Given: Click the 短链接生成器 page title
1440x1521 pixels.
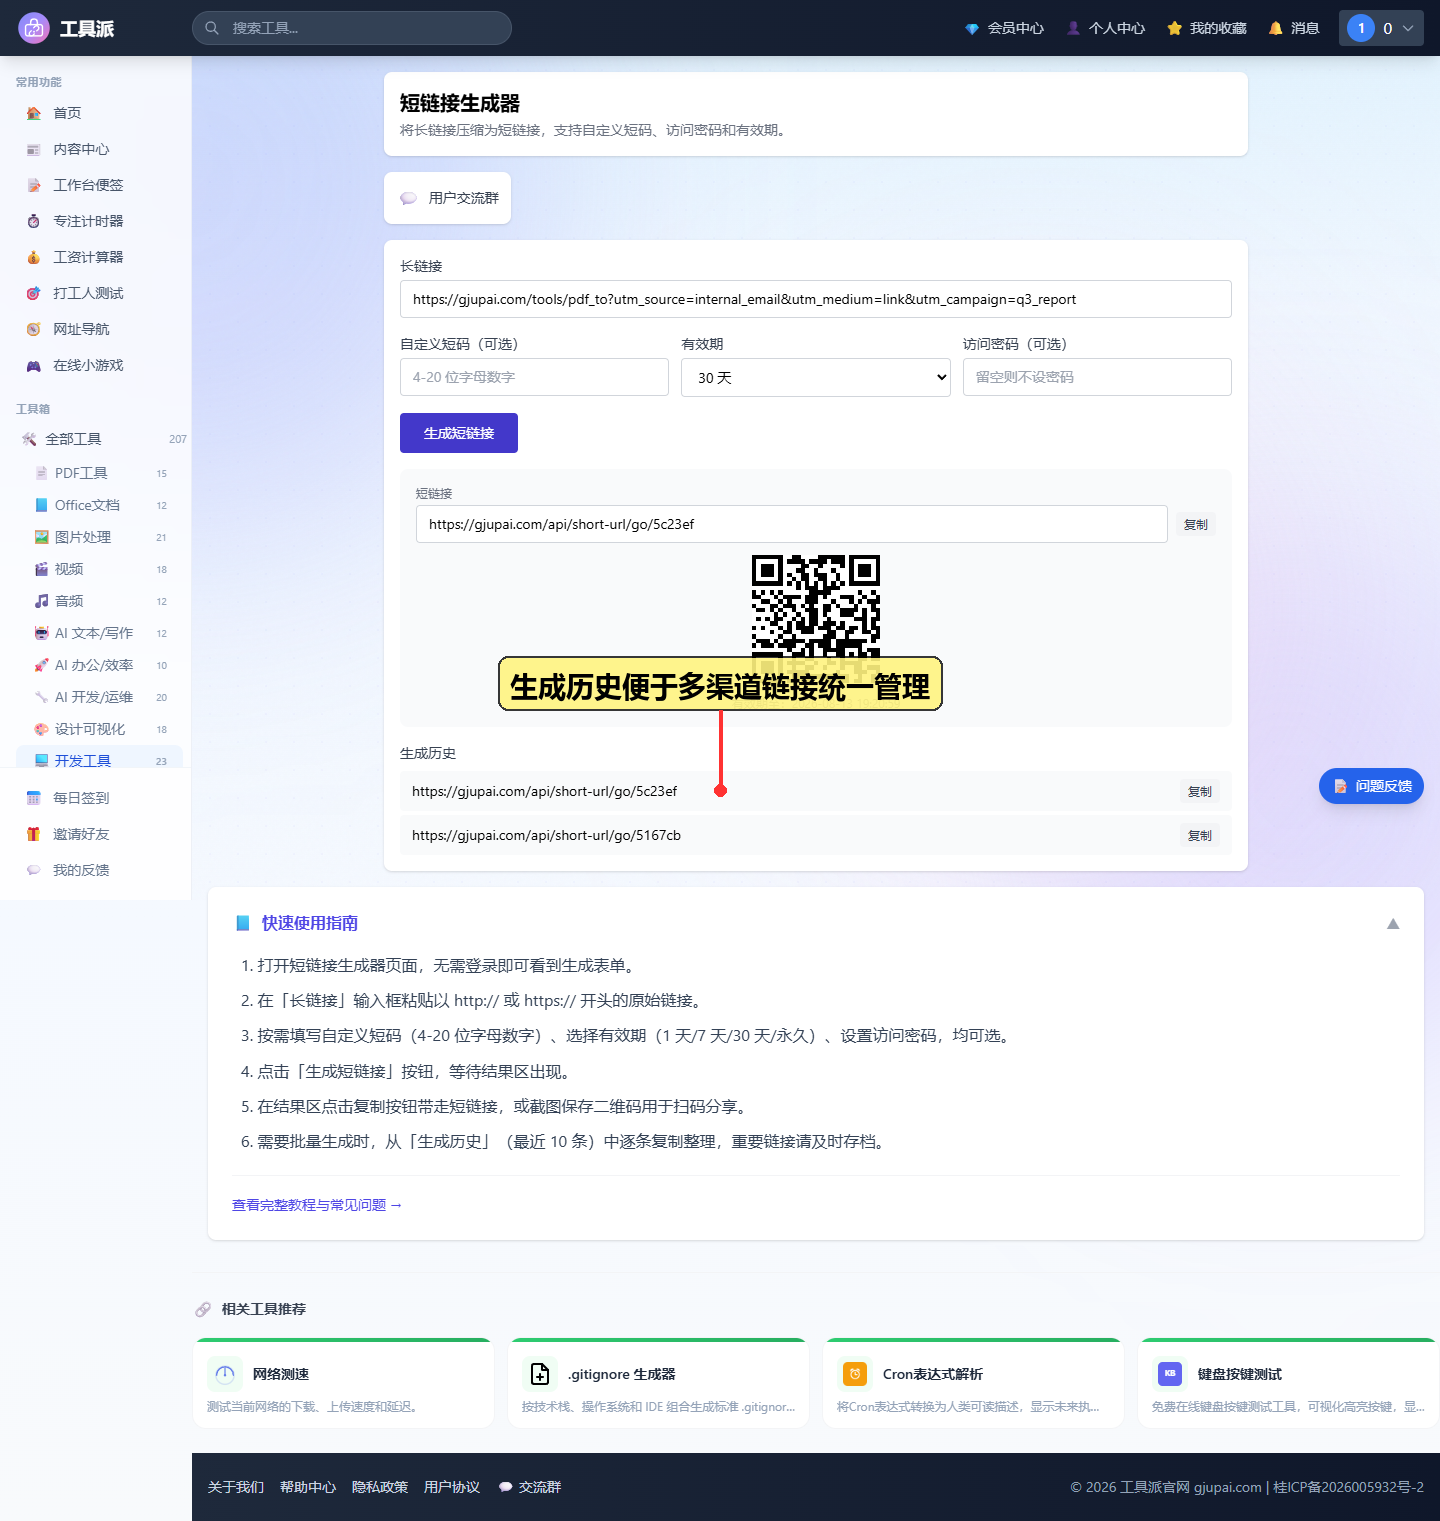Looking at the screenshot, I should (x=460, y=103).
